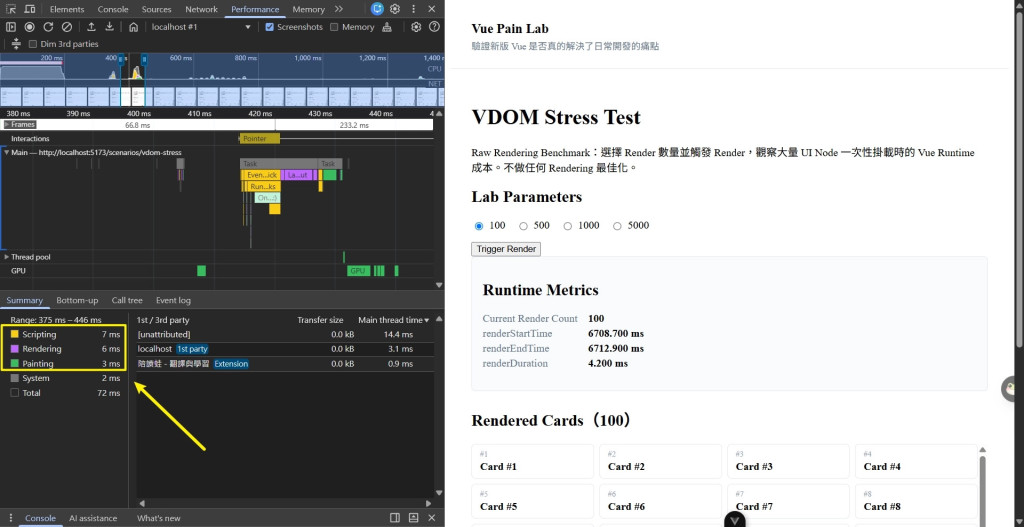Click the summary table scroll-right arrow
This screenshot has width=1024, height=527.
[429, 503]
